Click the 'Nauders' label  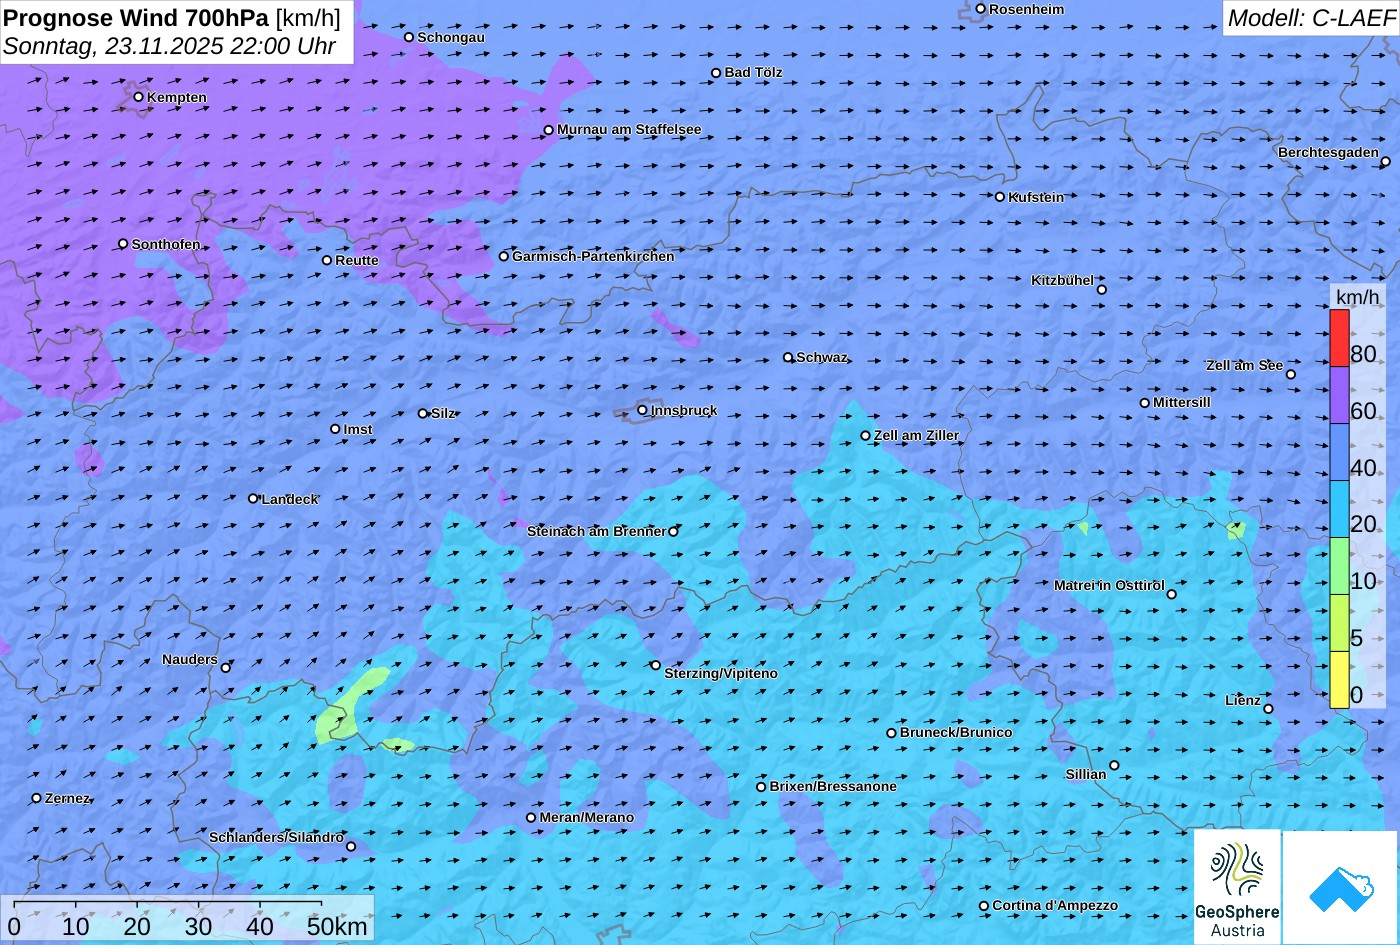pos(190,659)
